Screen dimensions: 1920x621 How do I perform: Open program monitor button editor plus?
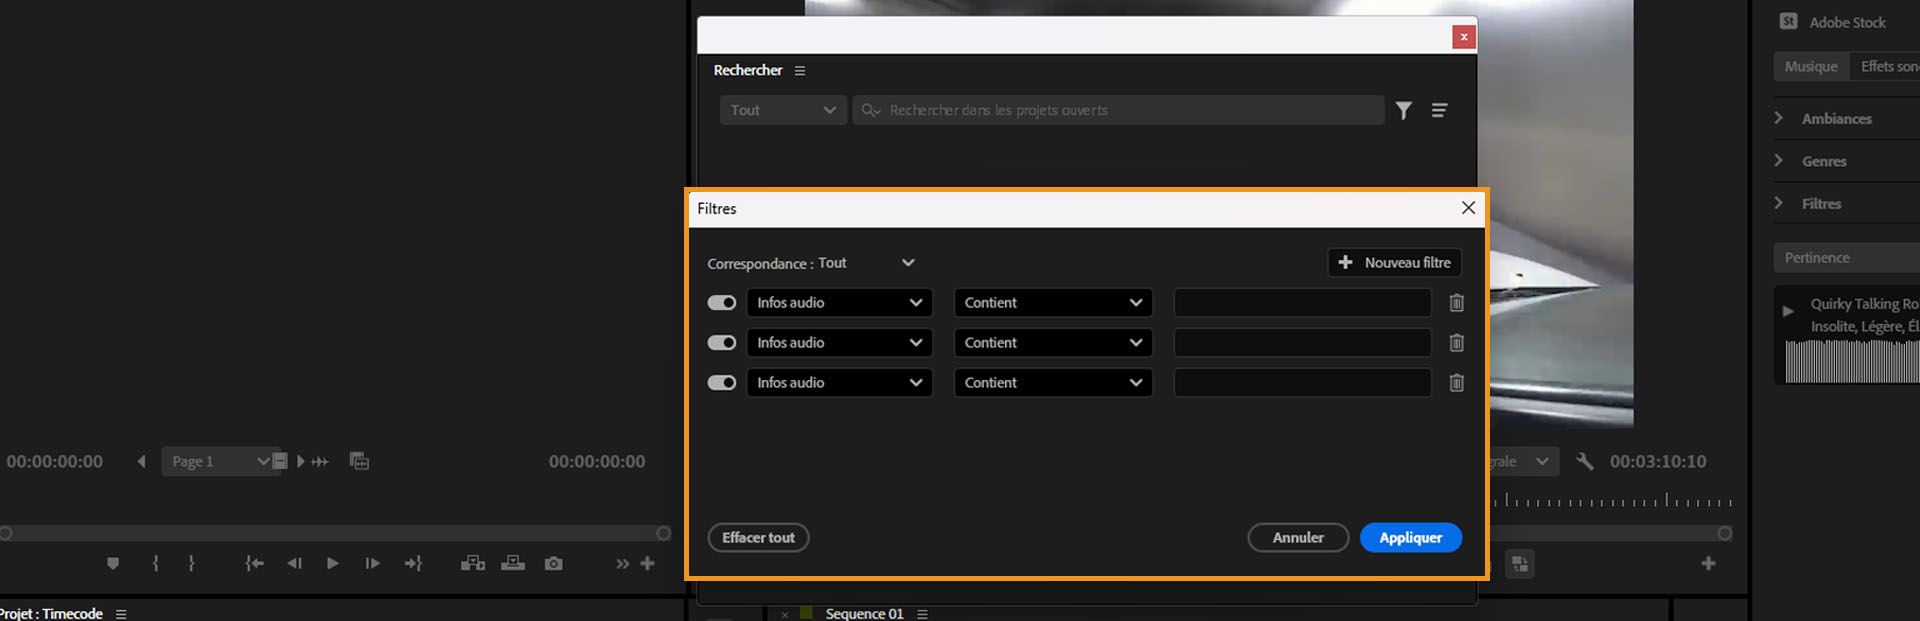point(1708,564)
